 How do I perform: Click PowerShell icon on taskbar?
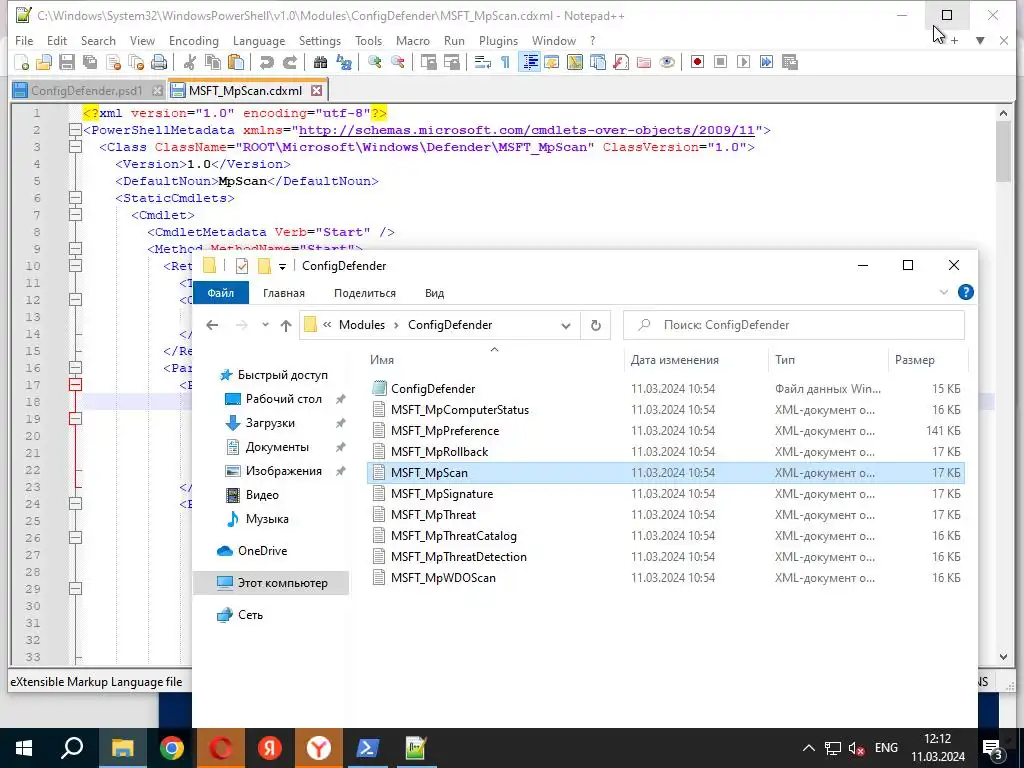368,748
